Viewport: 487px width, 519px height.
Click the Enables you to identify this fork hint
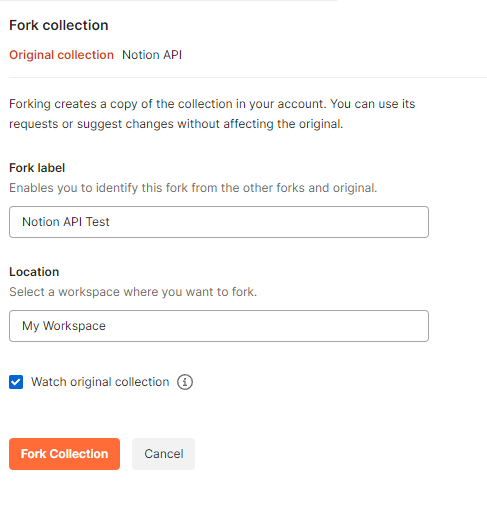coord(193,188)
